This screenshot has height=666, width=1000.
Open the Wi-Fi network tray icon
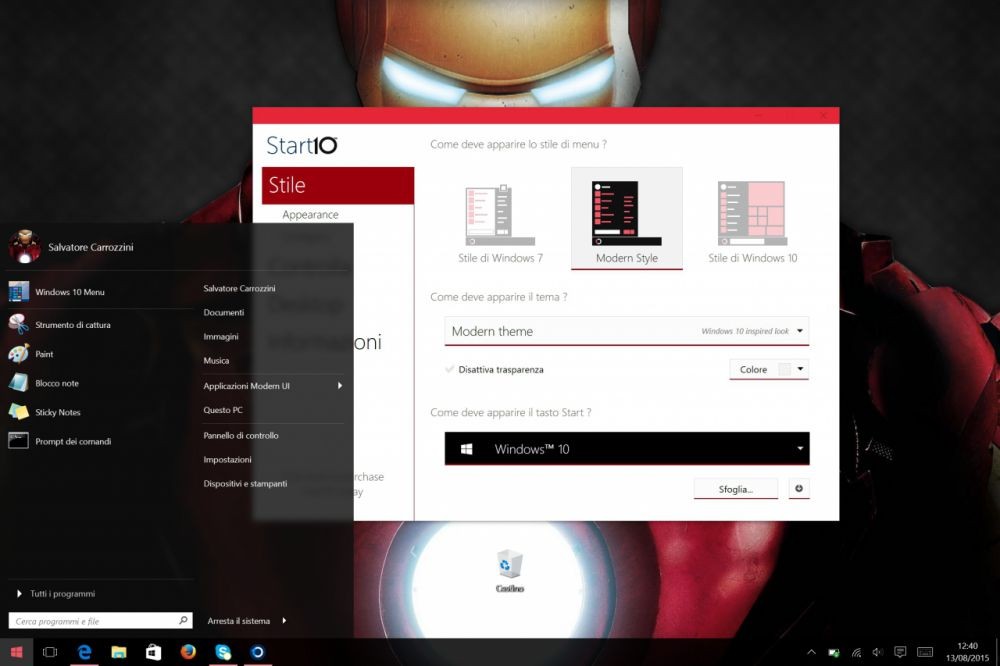tap(856, 652)
